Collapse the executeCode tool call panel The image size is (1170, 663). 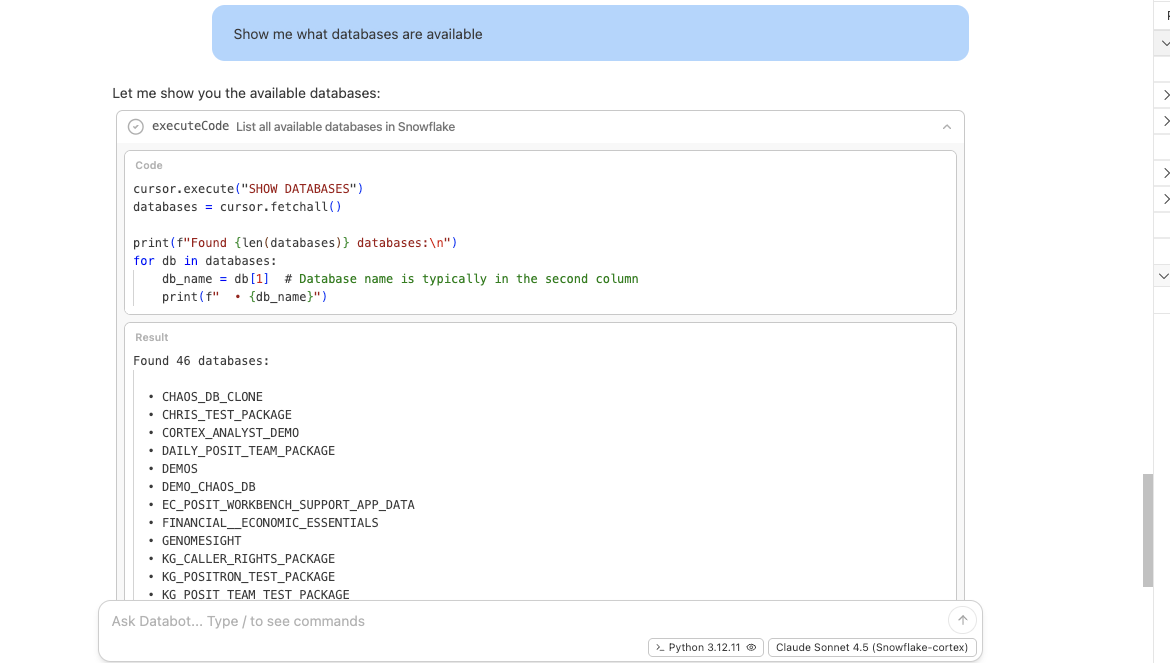(x=946, y=127)
